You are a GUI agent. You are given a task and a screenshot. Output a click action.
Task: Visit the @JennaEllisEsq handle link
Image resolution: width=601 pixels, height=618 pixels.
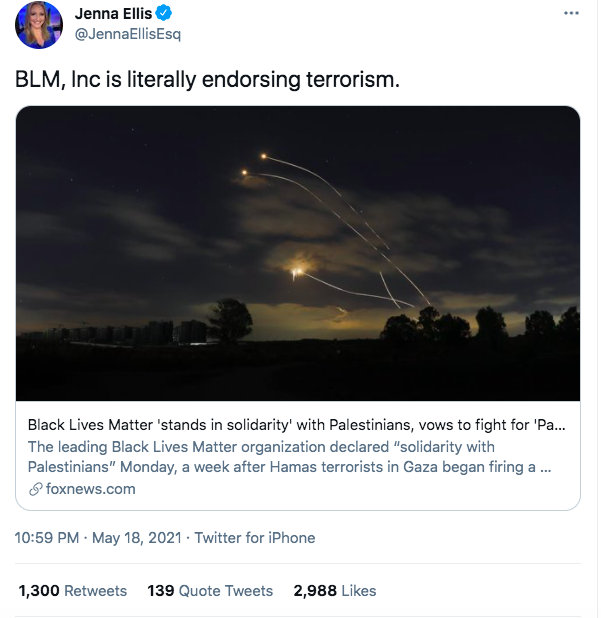(x=128, y=34)
